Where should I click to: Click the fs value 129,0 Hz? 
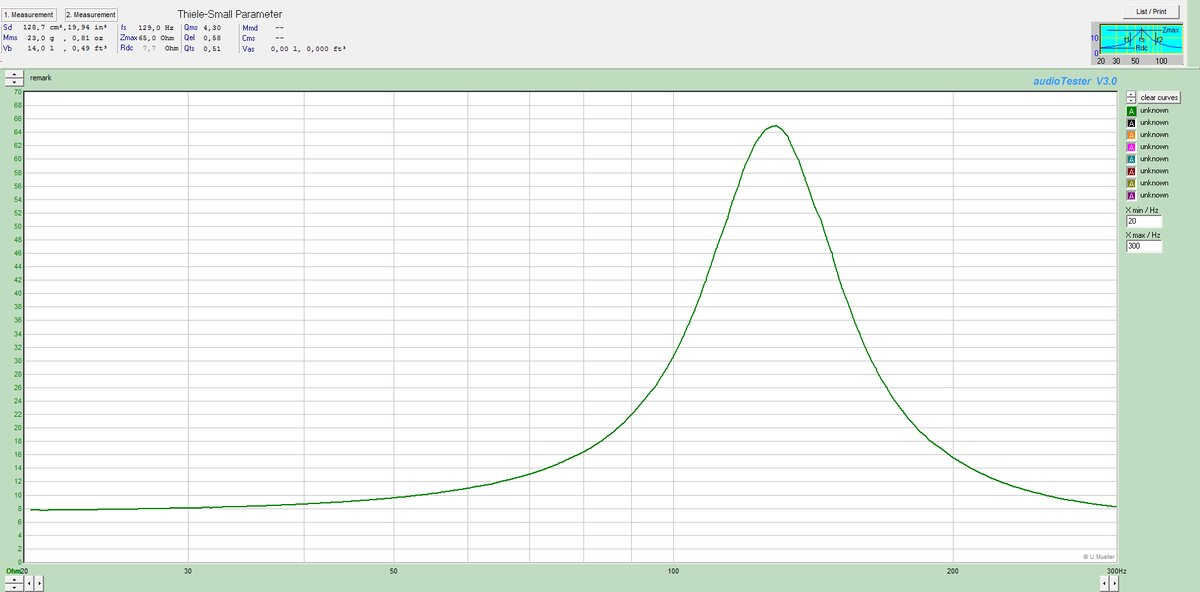click(x=157, y=28)
